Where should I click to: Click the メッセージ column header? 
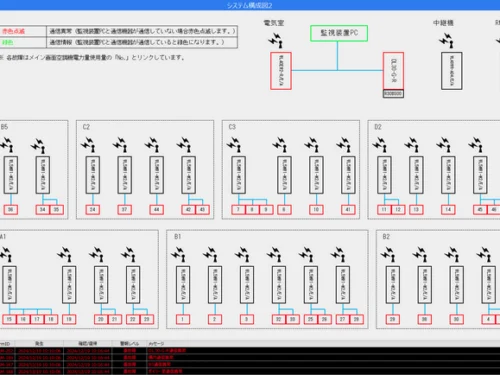coord(156,343)
